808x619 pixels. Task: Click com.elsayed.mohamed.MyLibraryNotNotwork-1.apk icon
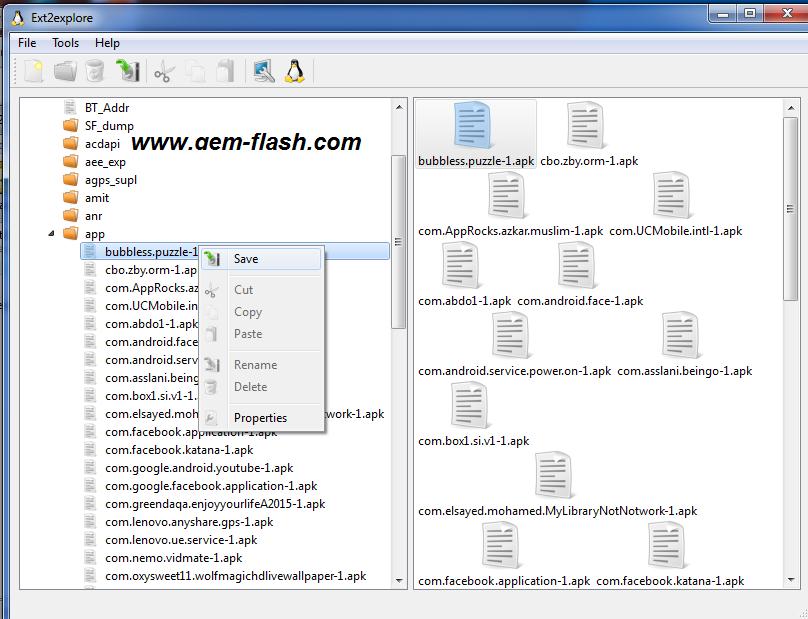tap(554, 476)
